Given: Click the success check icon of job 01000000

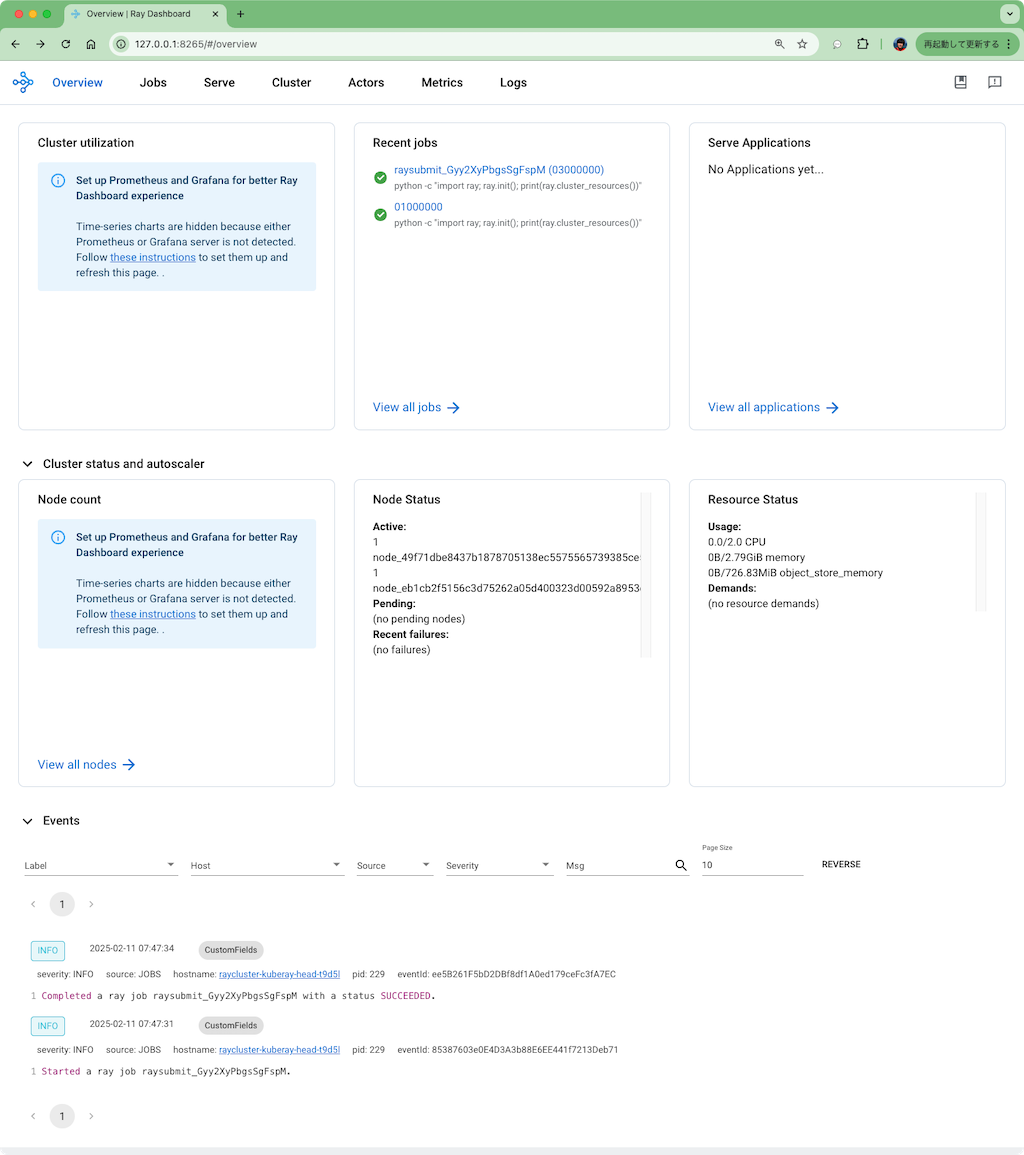Looking at the screenshot, I should [380, 214].
